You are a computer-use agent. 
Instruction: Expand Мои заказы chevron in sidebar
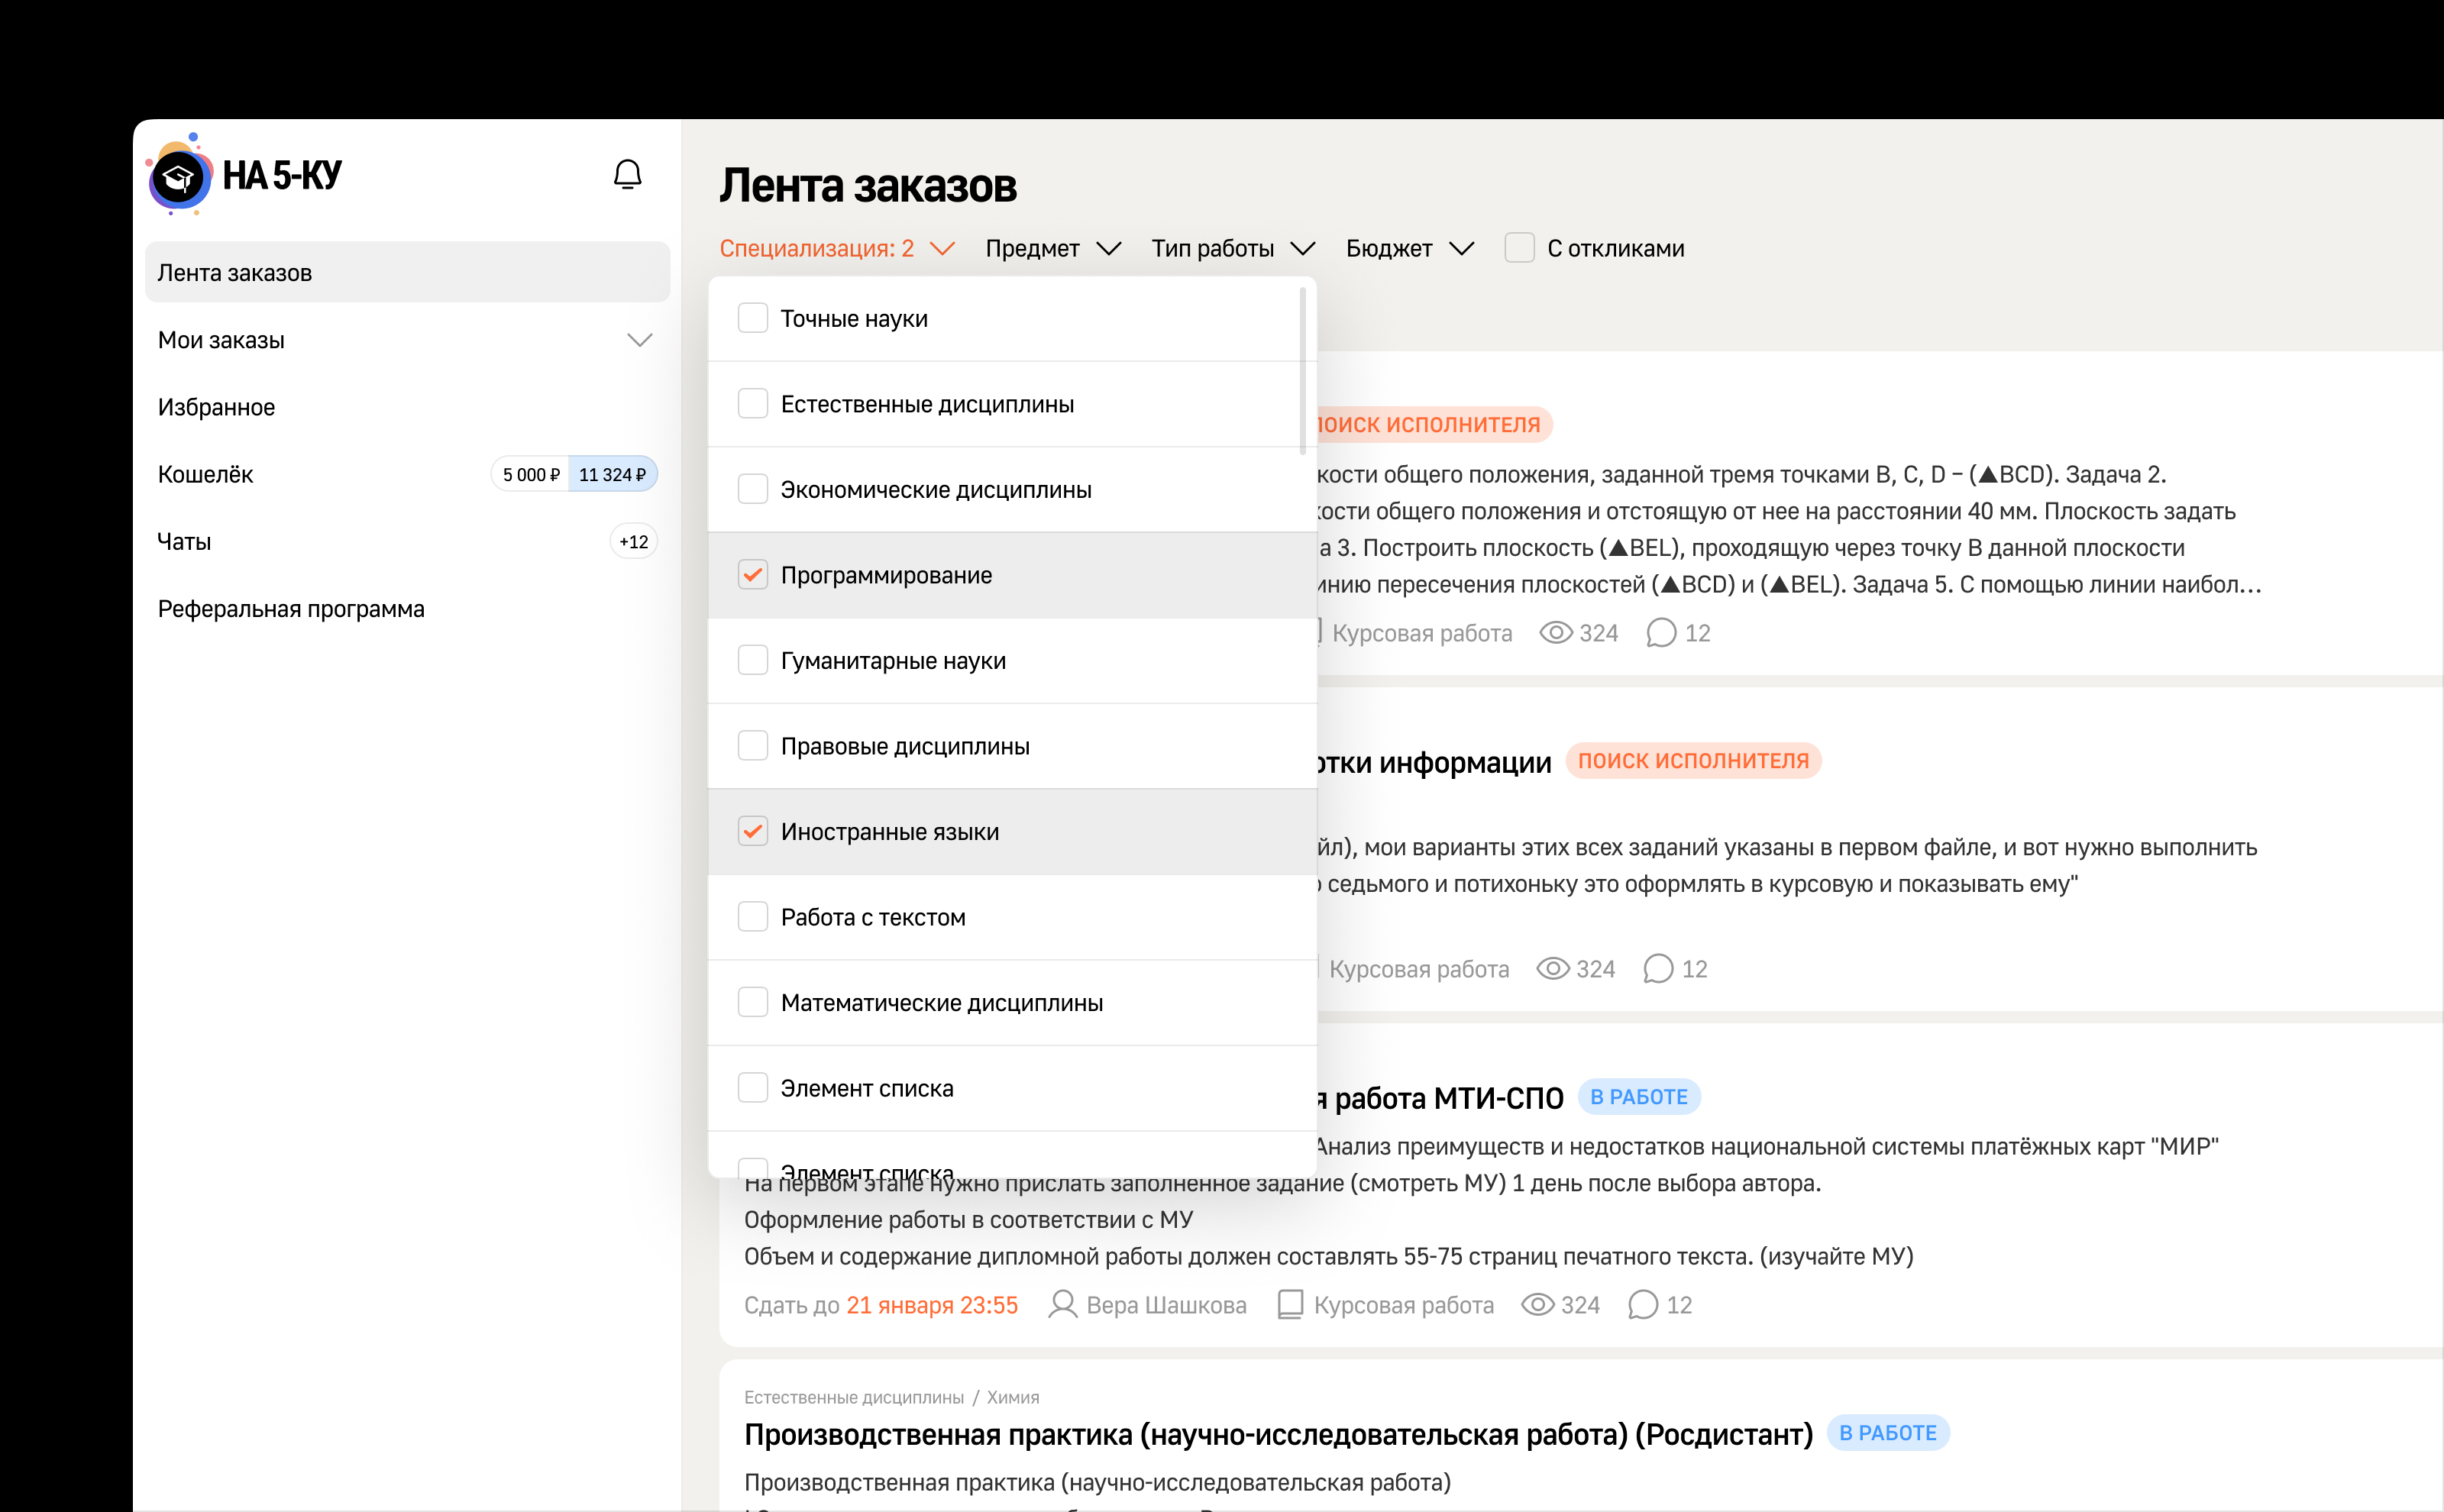coord(640,340)
